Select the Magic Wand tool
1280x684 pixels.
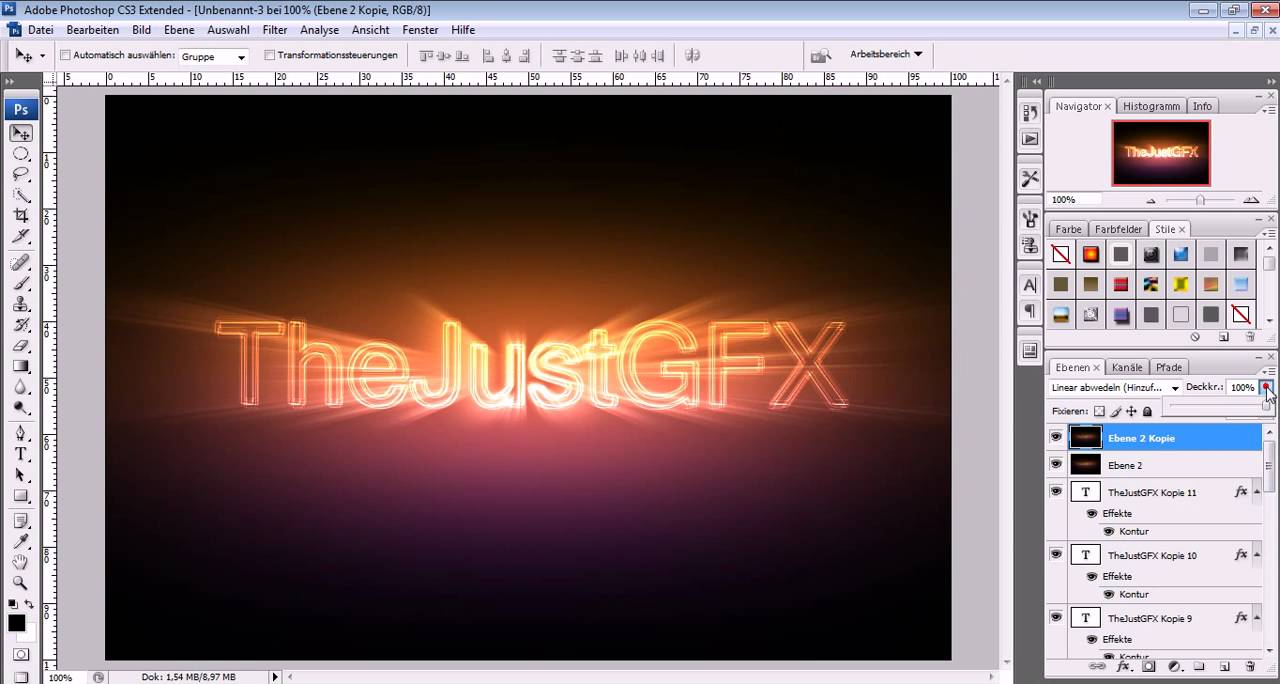[x=21, y=195]
